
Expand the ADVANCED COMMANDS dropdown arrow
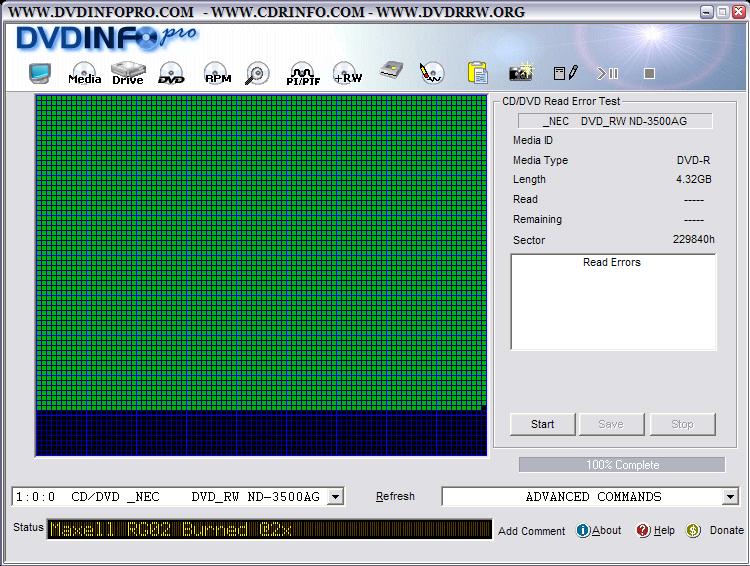point(730,497)
